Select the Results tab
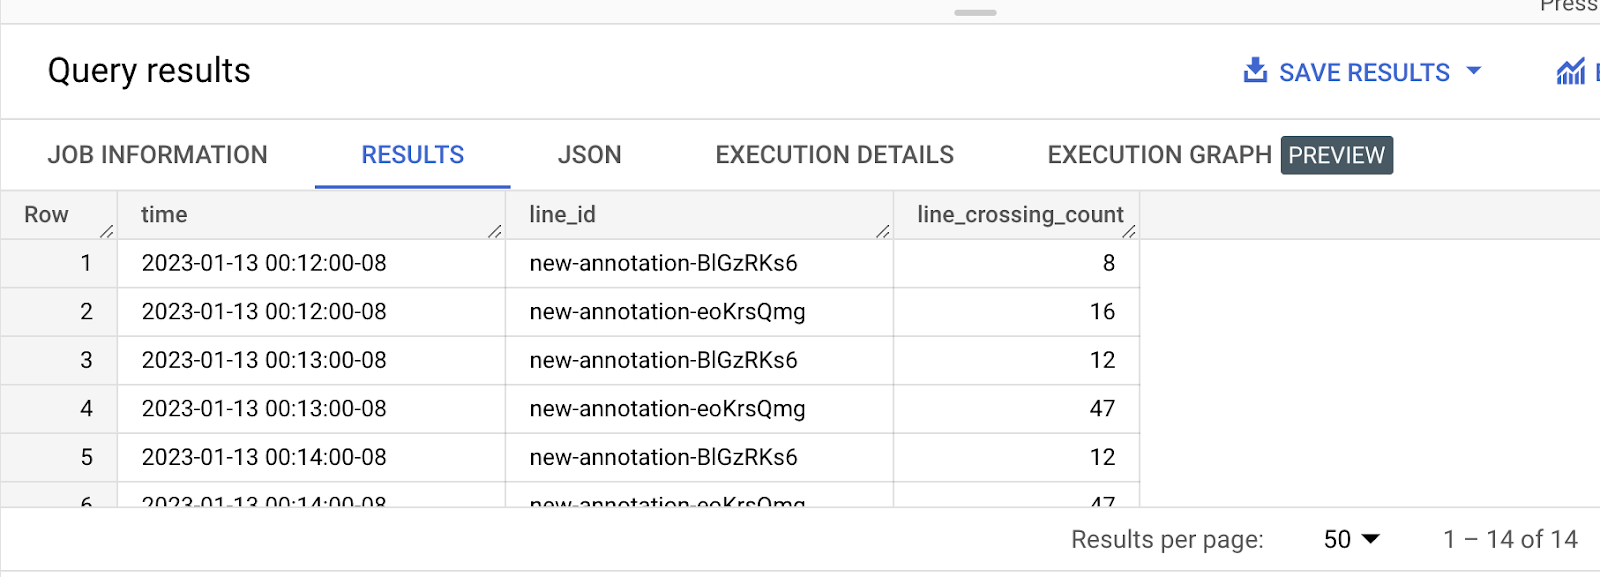 pos(412,155)
